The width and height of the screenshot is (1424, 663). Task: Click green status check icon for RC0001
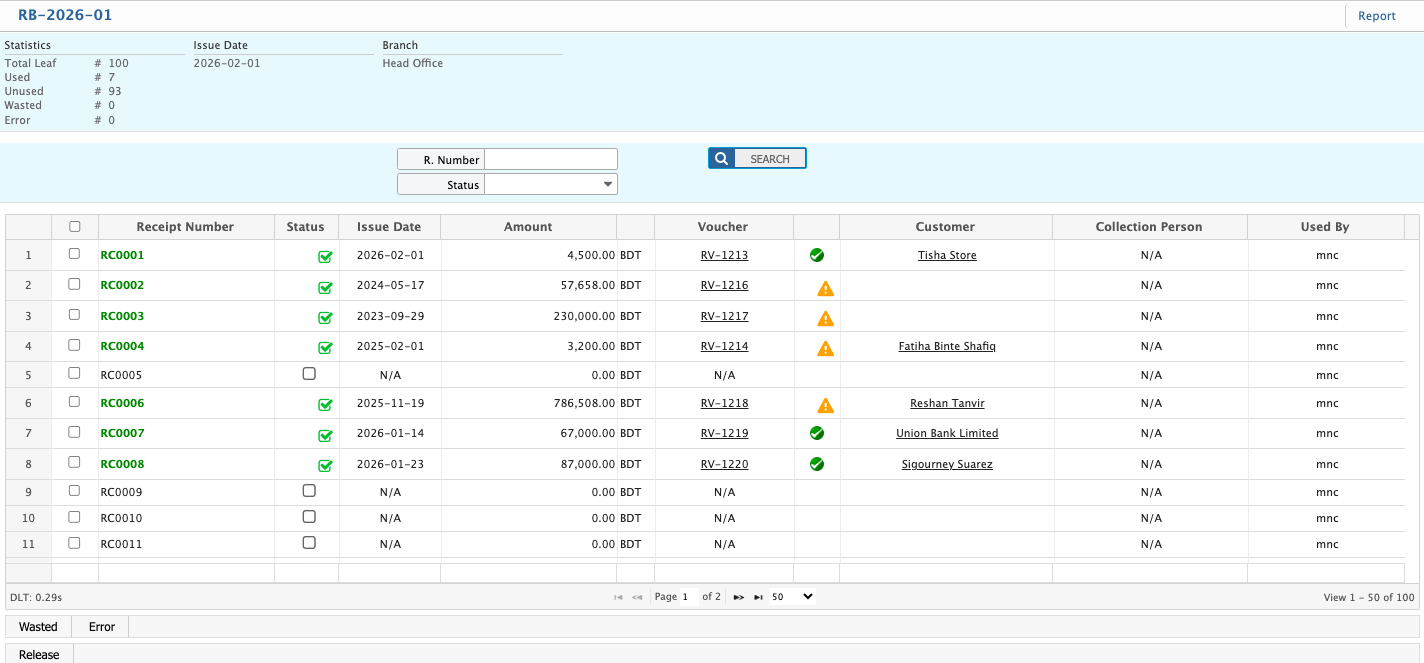[325, 257]
